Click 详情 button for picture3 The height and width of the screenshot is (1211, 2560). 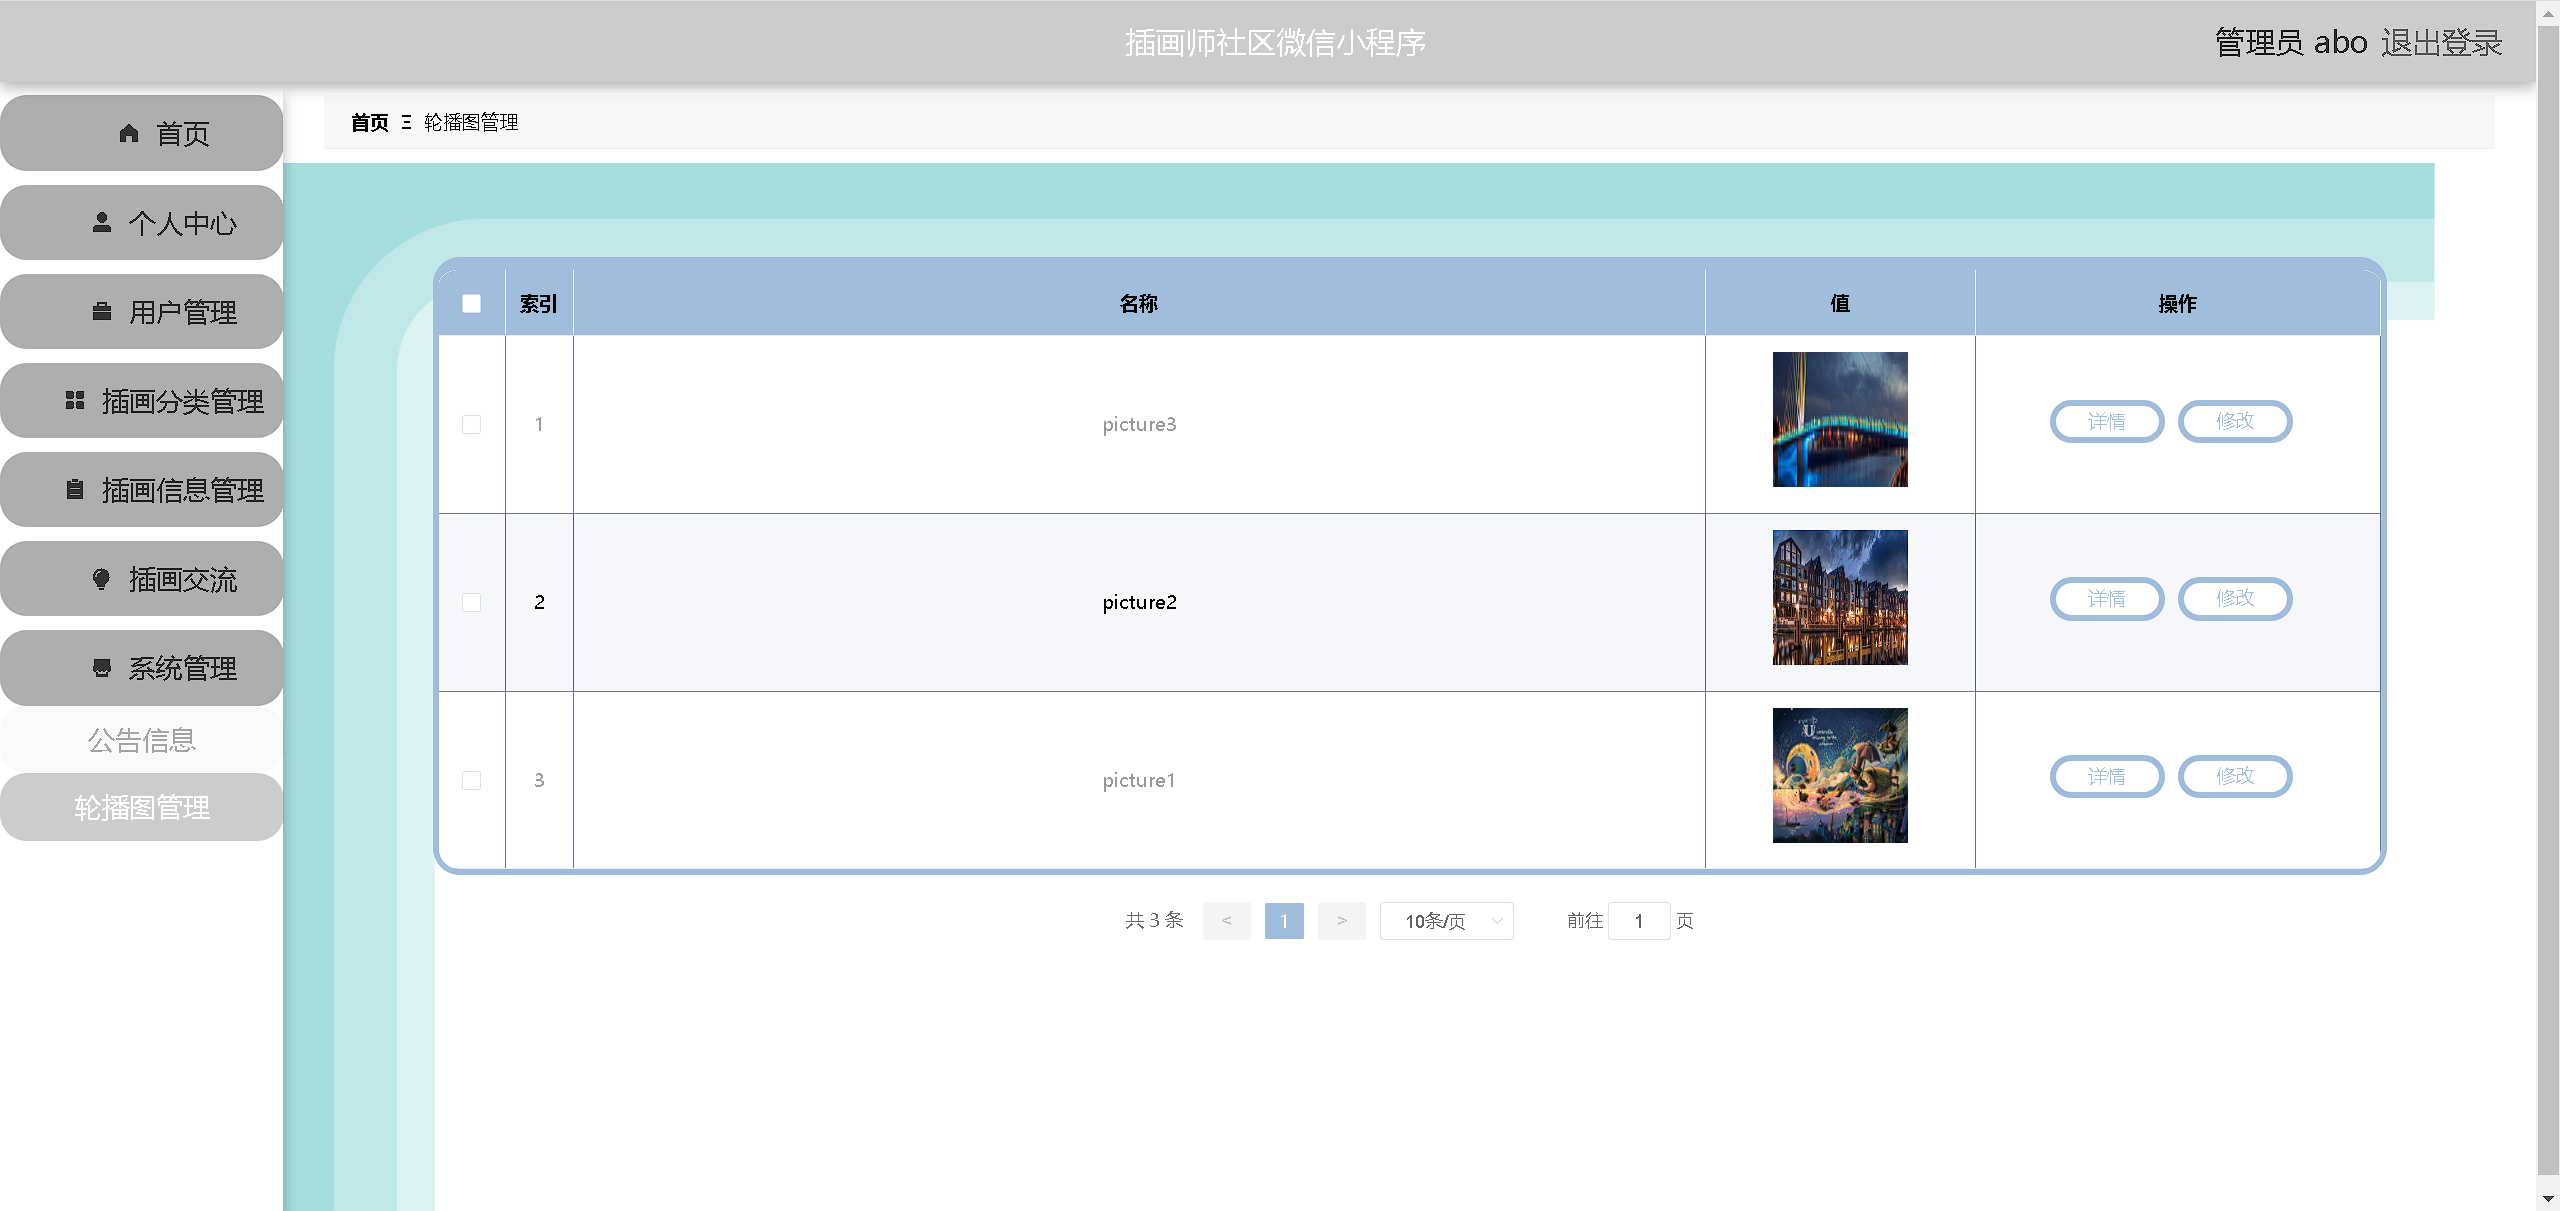pyautogui.click(x=2106, y=421)
